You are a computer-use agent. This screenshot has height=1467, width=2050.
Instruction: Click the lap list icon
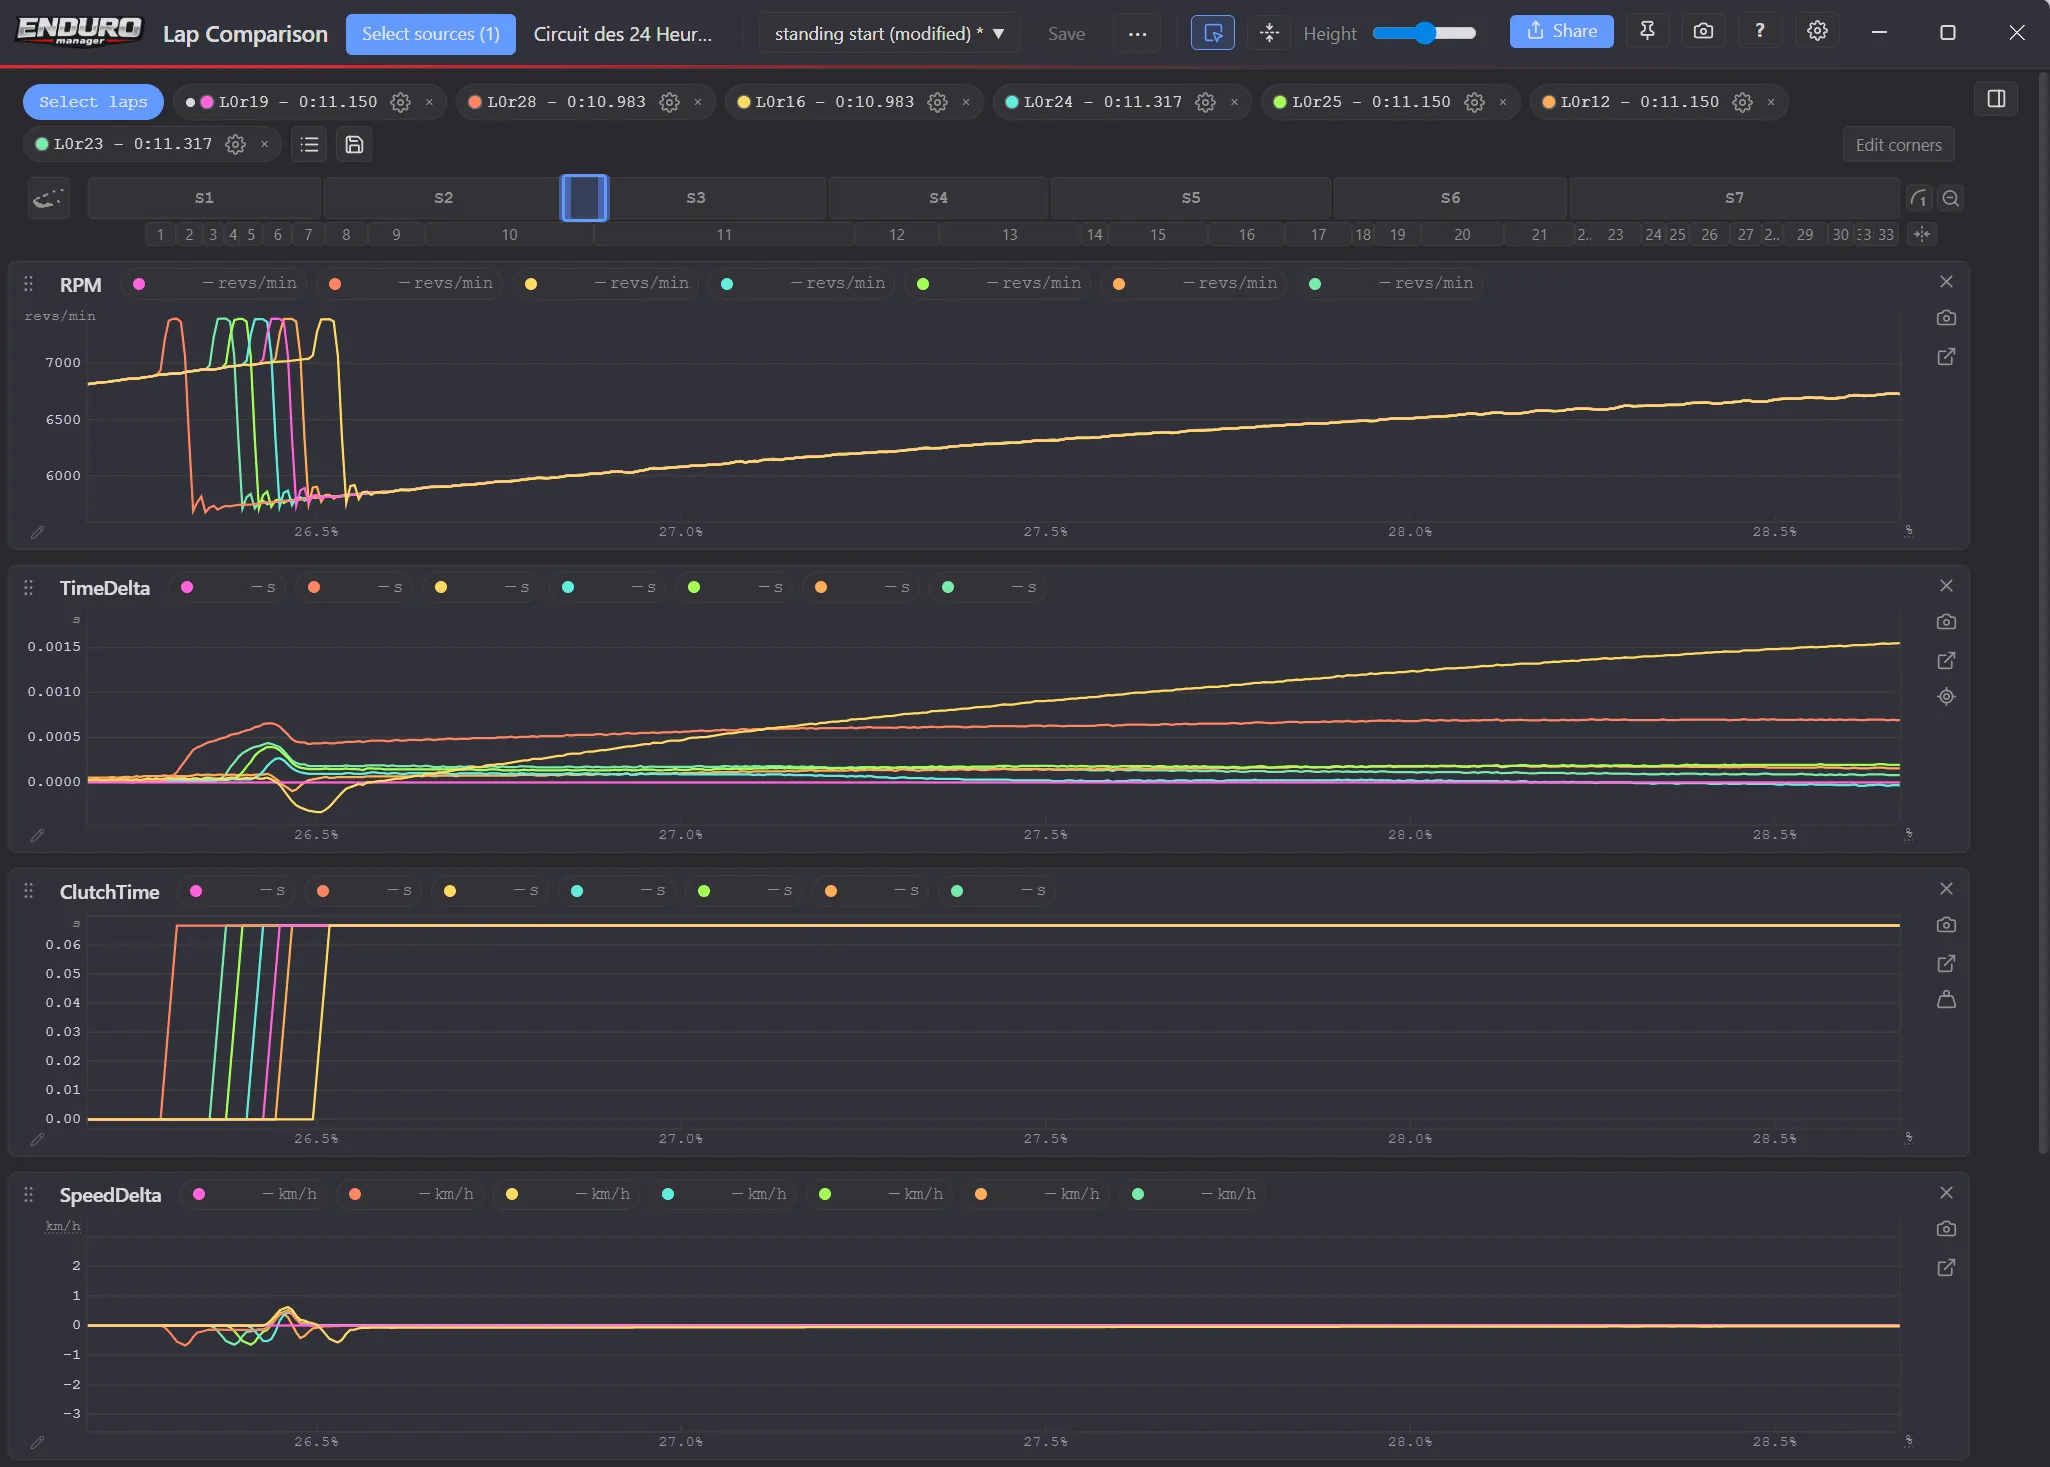tap(310, 145)
